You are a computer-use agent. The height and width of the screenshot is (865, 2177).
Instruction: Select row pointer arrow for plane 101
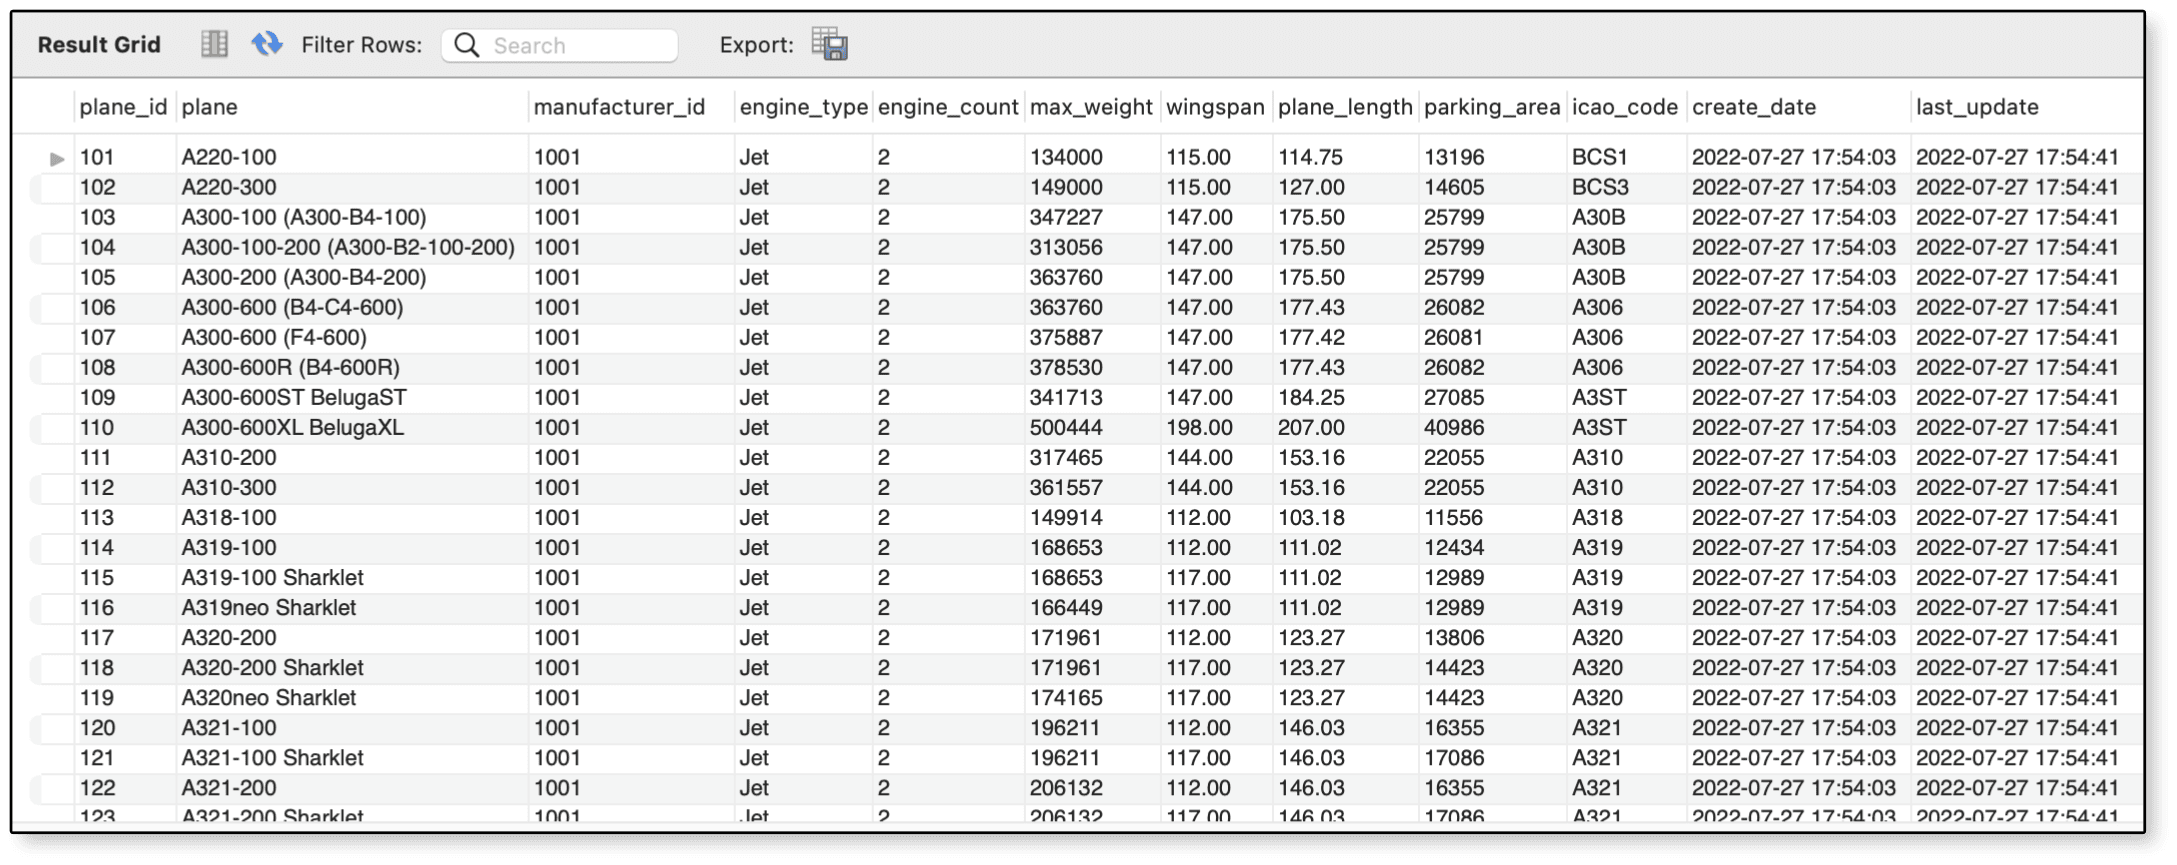click(57, 158)
